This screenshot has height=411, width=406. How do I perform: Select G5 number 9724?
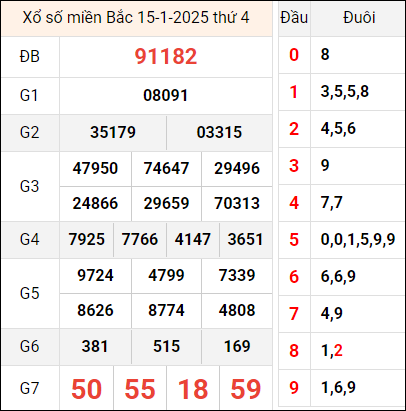point(95,275)
